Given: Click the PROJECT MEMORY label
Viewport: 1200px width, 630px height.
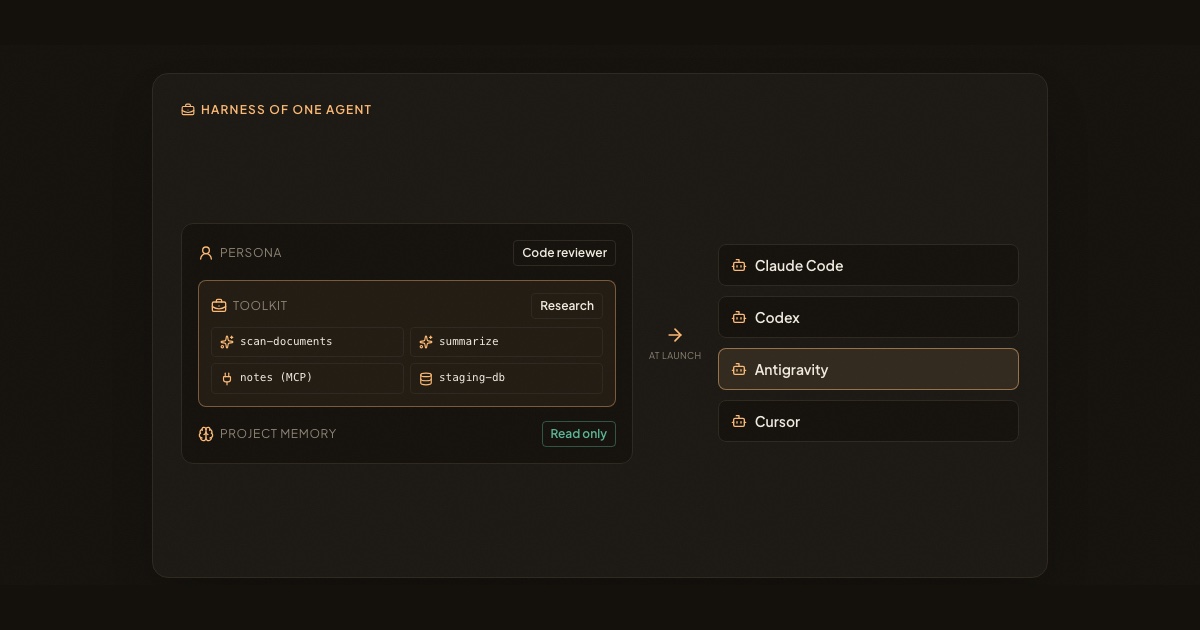Looking at the screenshot, I should tap(278, 434).
